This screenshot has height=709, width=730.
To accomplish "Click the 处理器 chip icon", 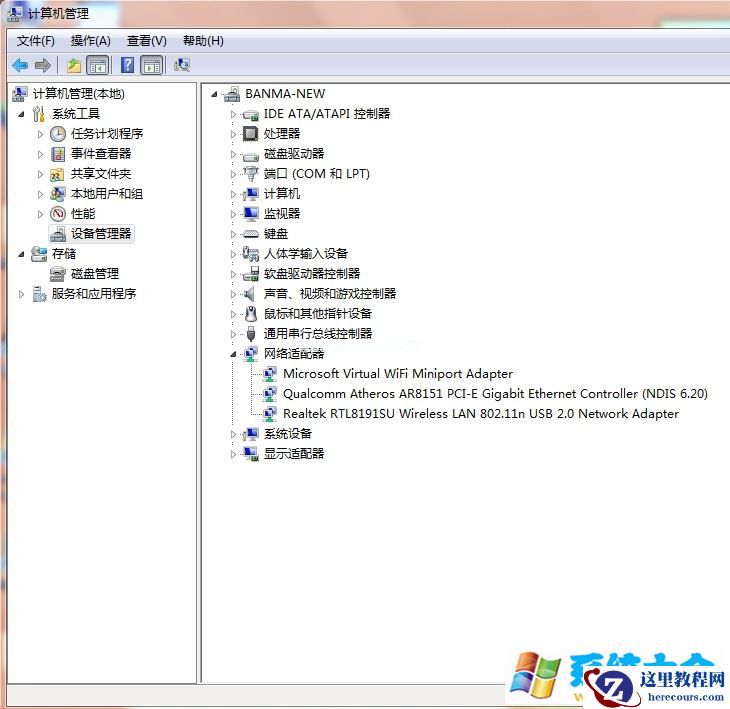I will (x=250, y=134).
